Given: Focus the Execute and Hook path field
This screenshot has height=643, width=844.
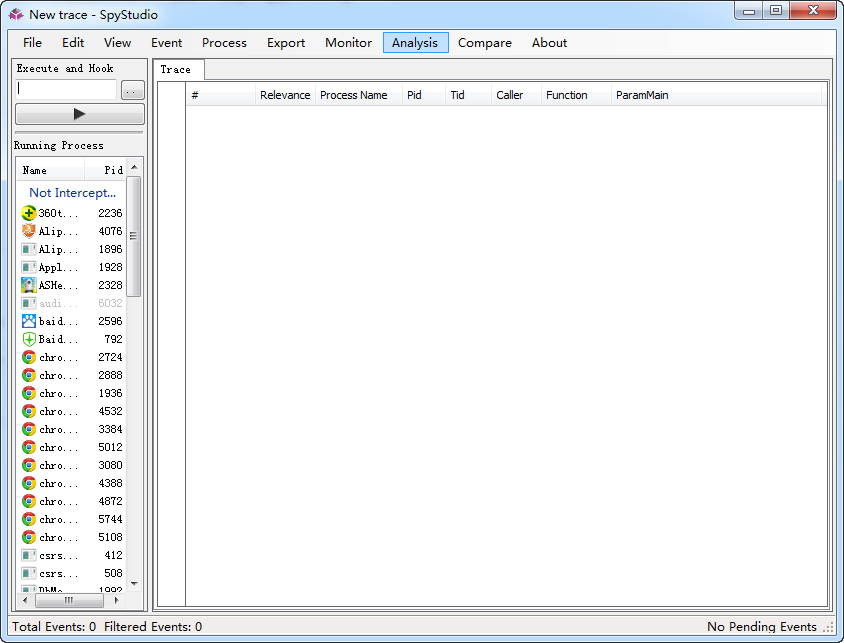Looking at the screenshot, I should click(66, 89).
